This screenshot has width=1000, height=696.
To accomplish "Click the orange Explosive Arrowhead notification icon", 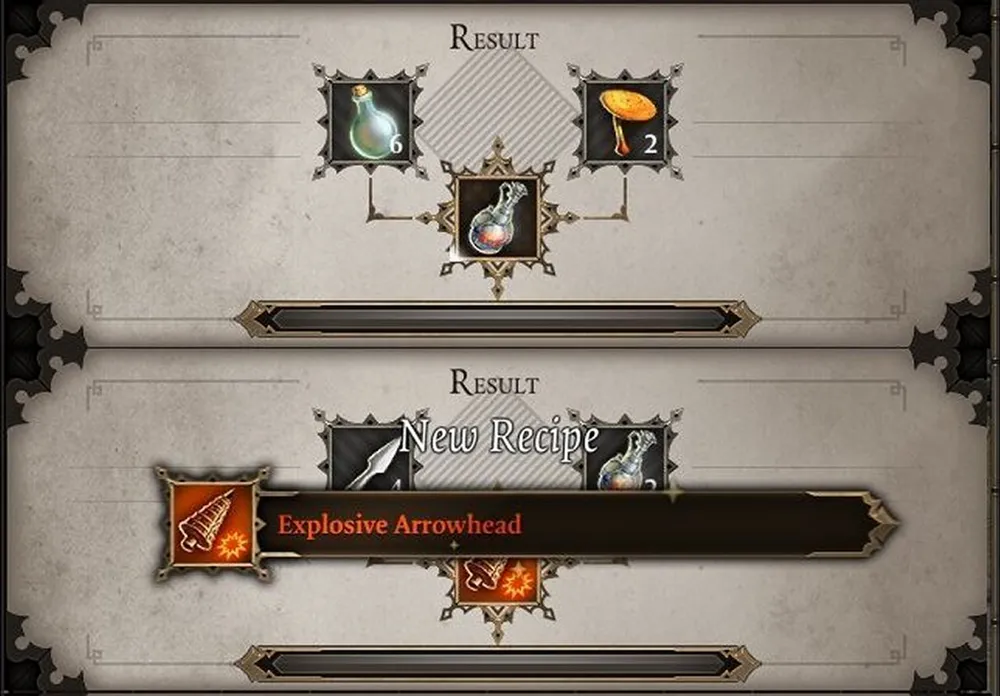I will tap(212, 524).
